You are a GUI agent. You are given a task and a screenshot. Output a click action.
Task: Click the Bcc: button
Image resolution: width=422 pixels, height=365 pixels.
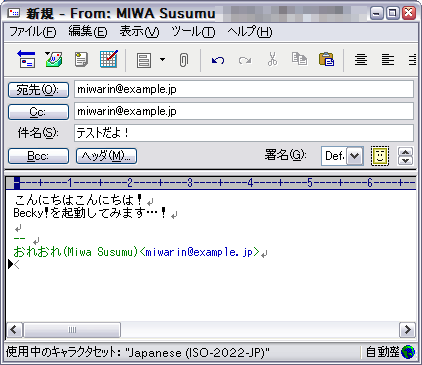(38, 156)
